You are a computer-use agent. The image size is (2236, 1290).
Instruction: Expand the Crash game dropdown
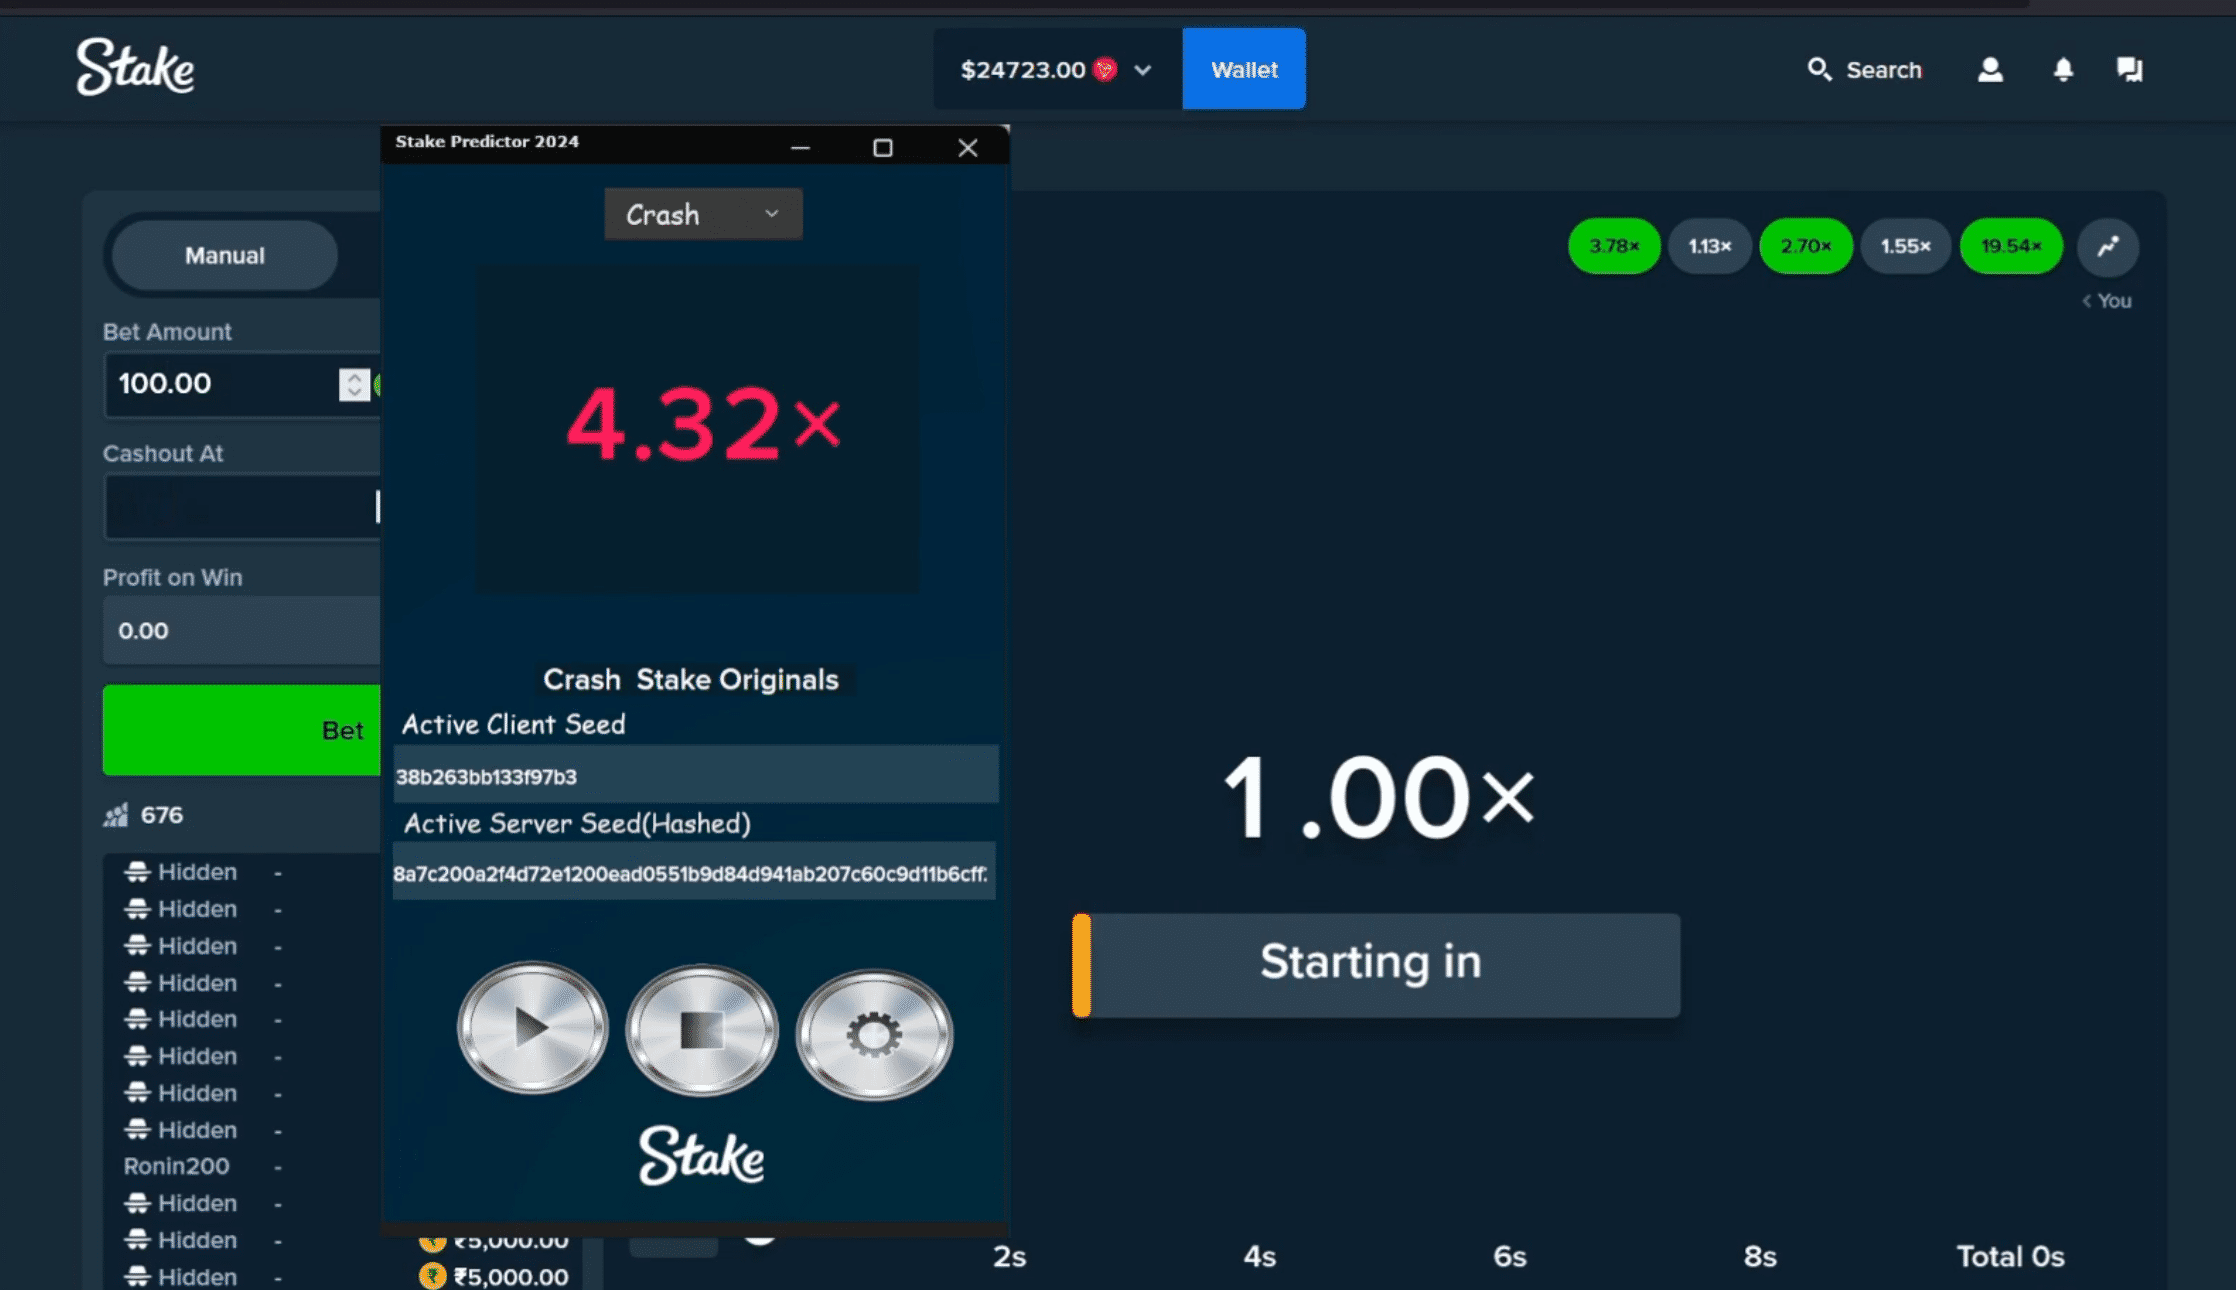[703, 214]
